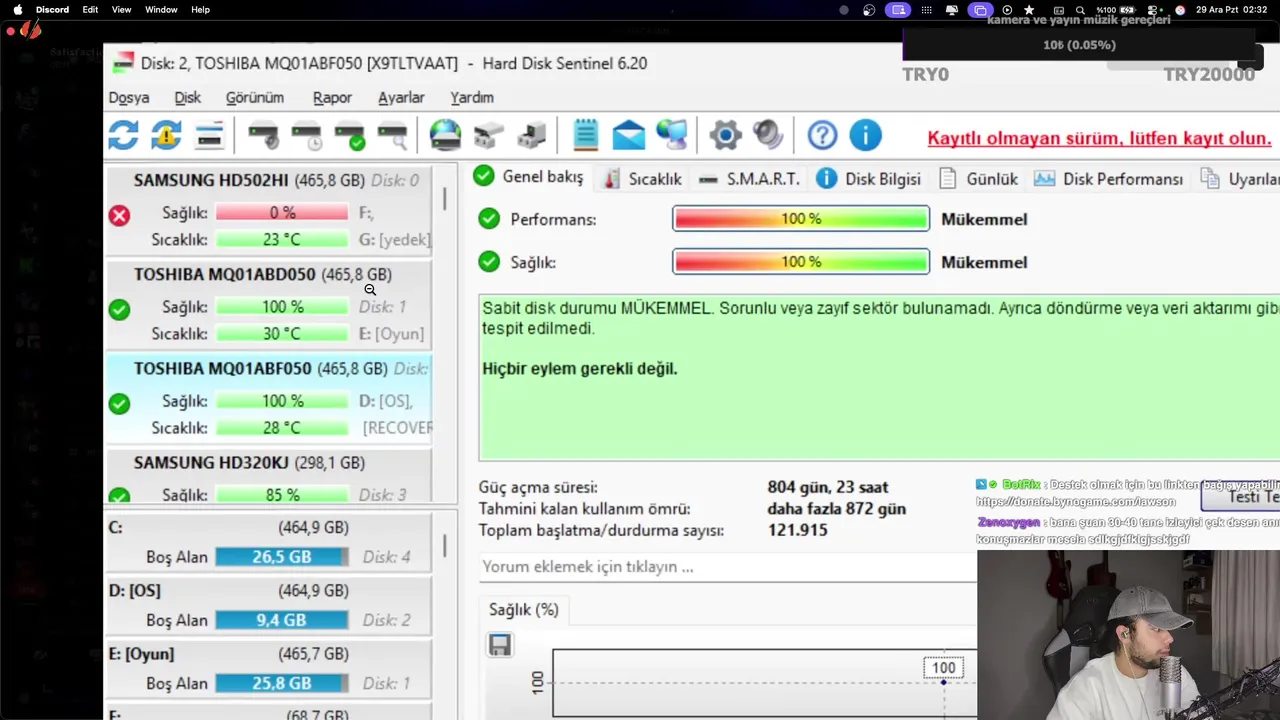Switch to the Sıcaklık tab

click(643, 179)
